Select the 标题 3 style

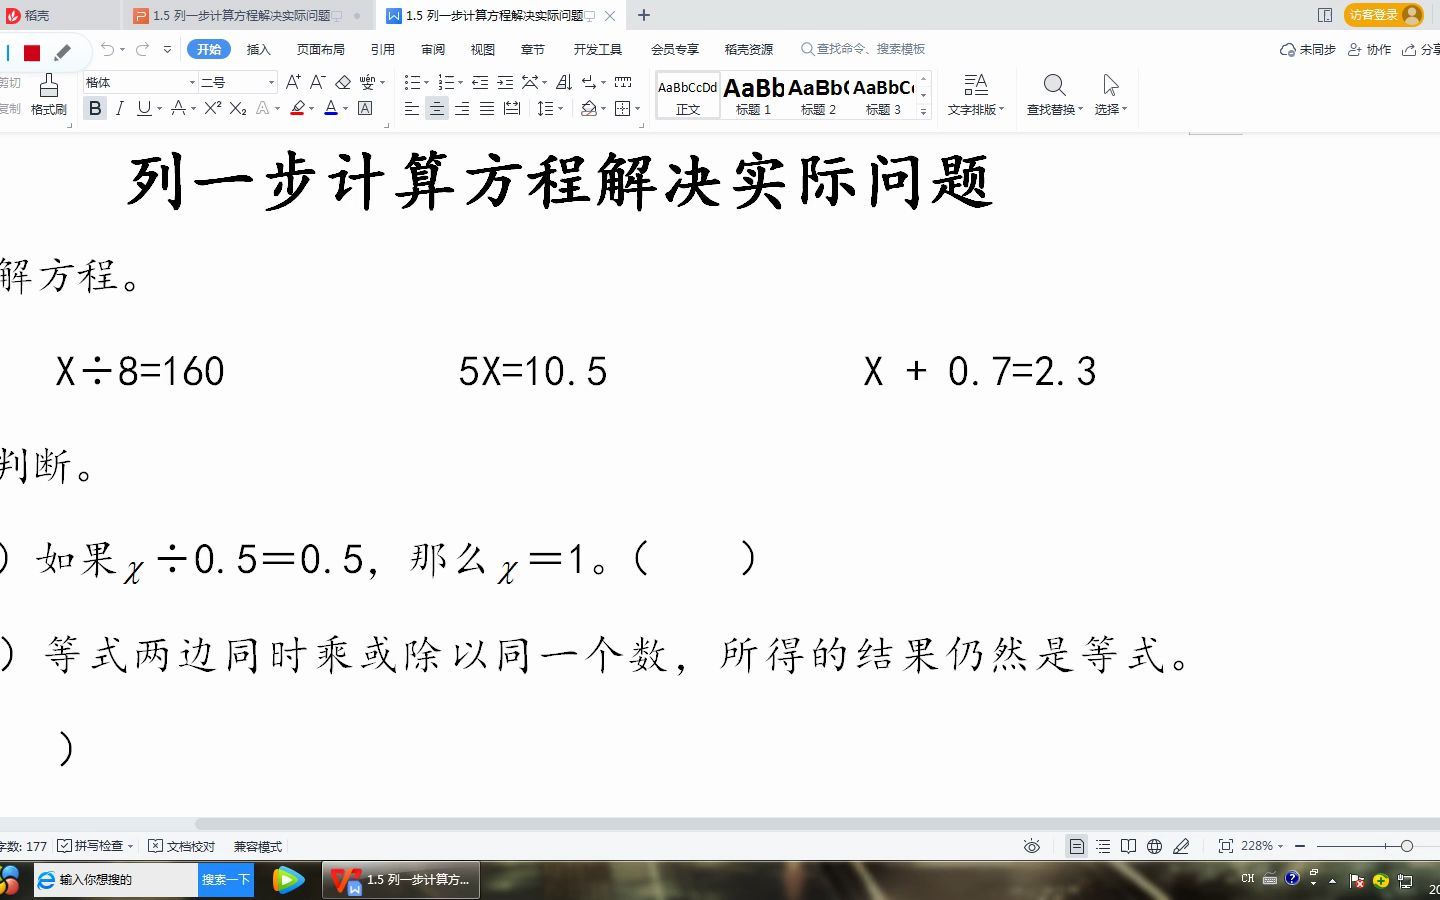coord(883,97)
